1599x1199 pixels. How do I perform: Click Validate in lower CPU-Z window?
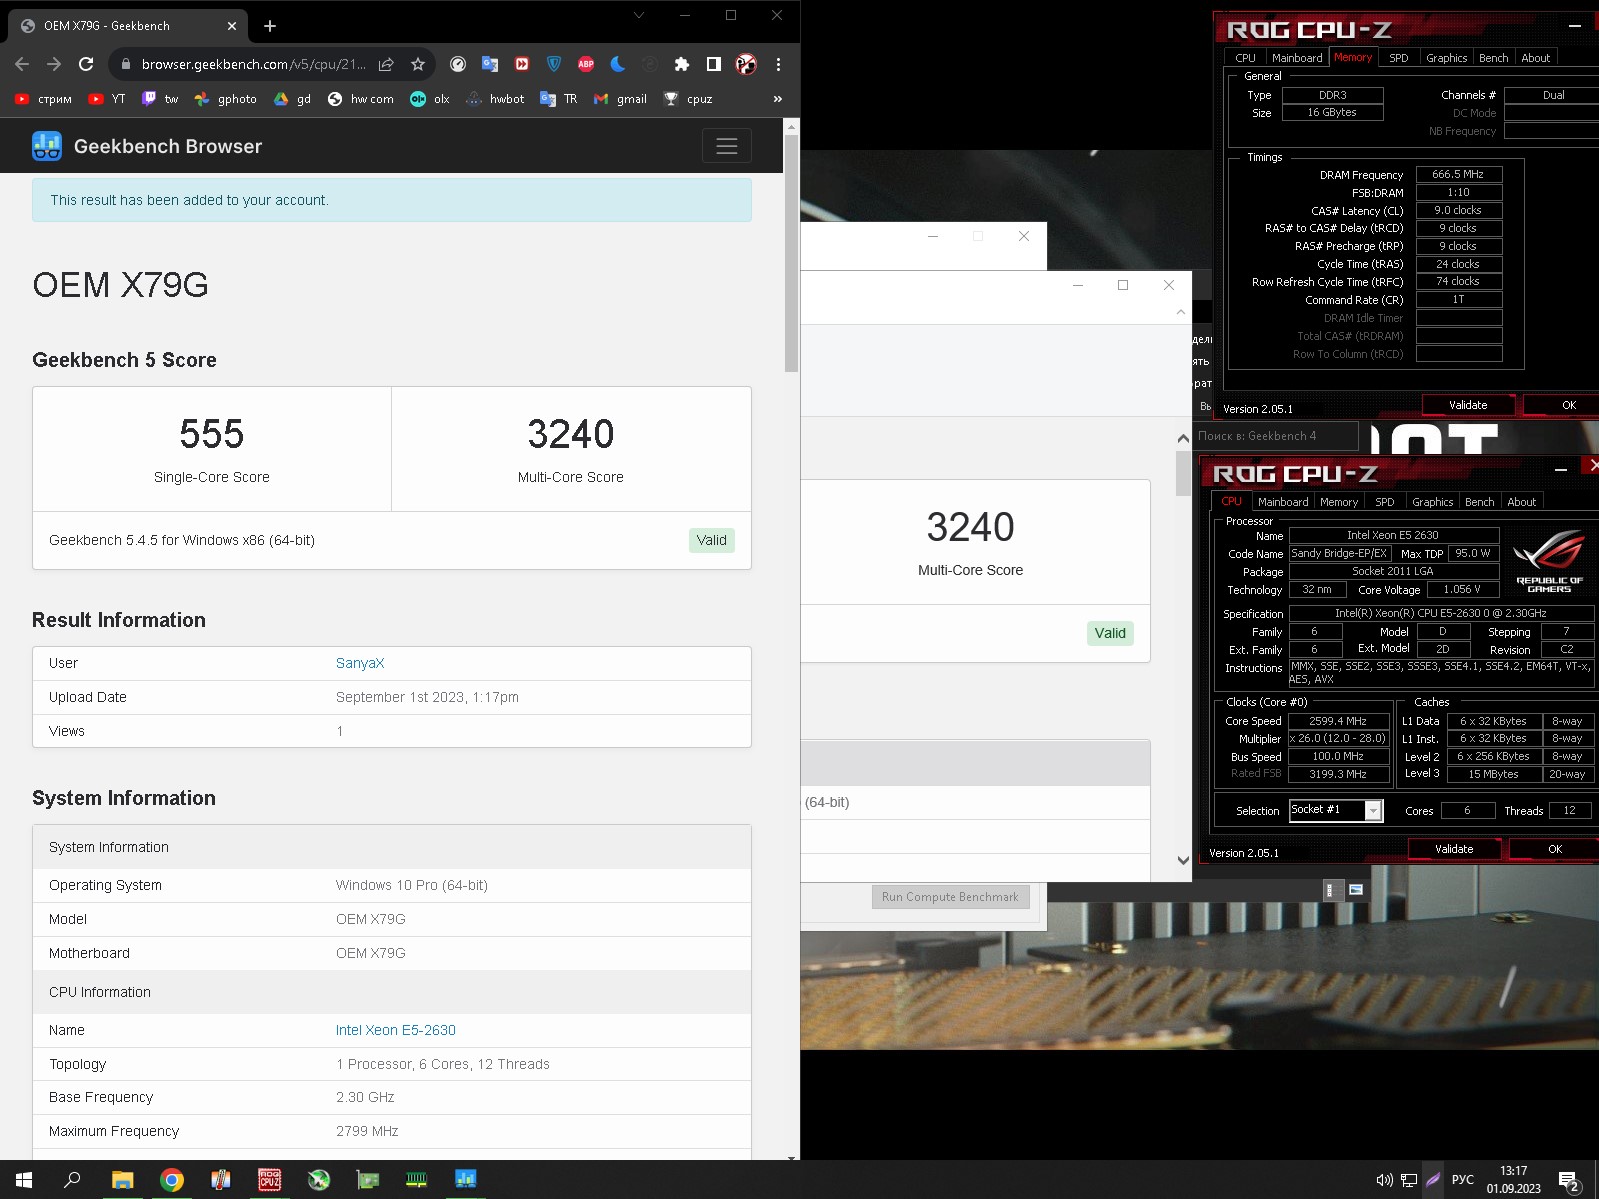1454,849
